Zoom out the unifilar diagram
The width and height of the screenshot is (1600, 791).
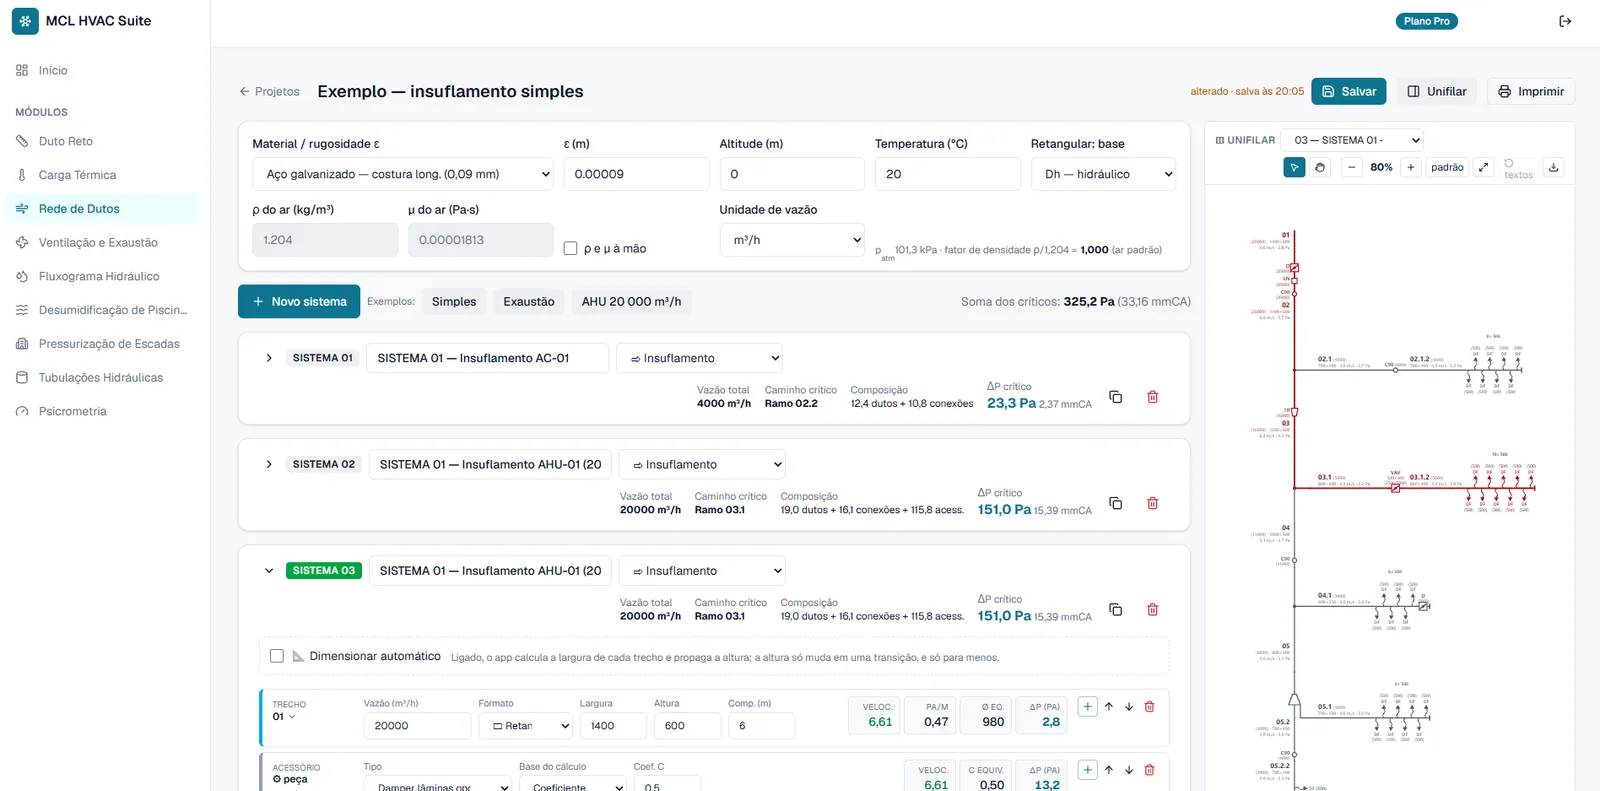point(1351,167)
